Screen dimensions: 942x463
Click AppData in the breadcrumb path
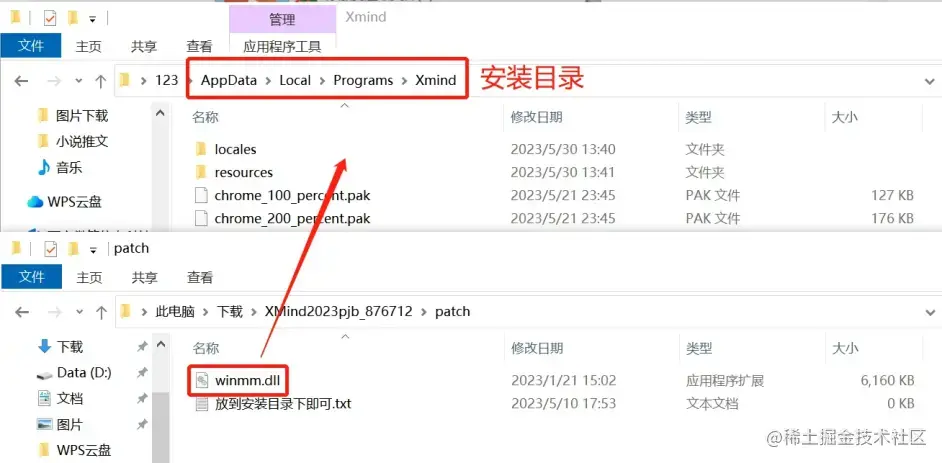pos(228,80)
